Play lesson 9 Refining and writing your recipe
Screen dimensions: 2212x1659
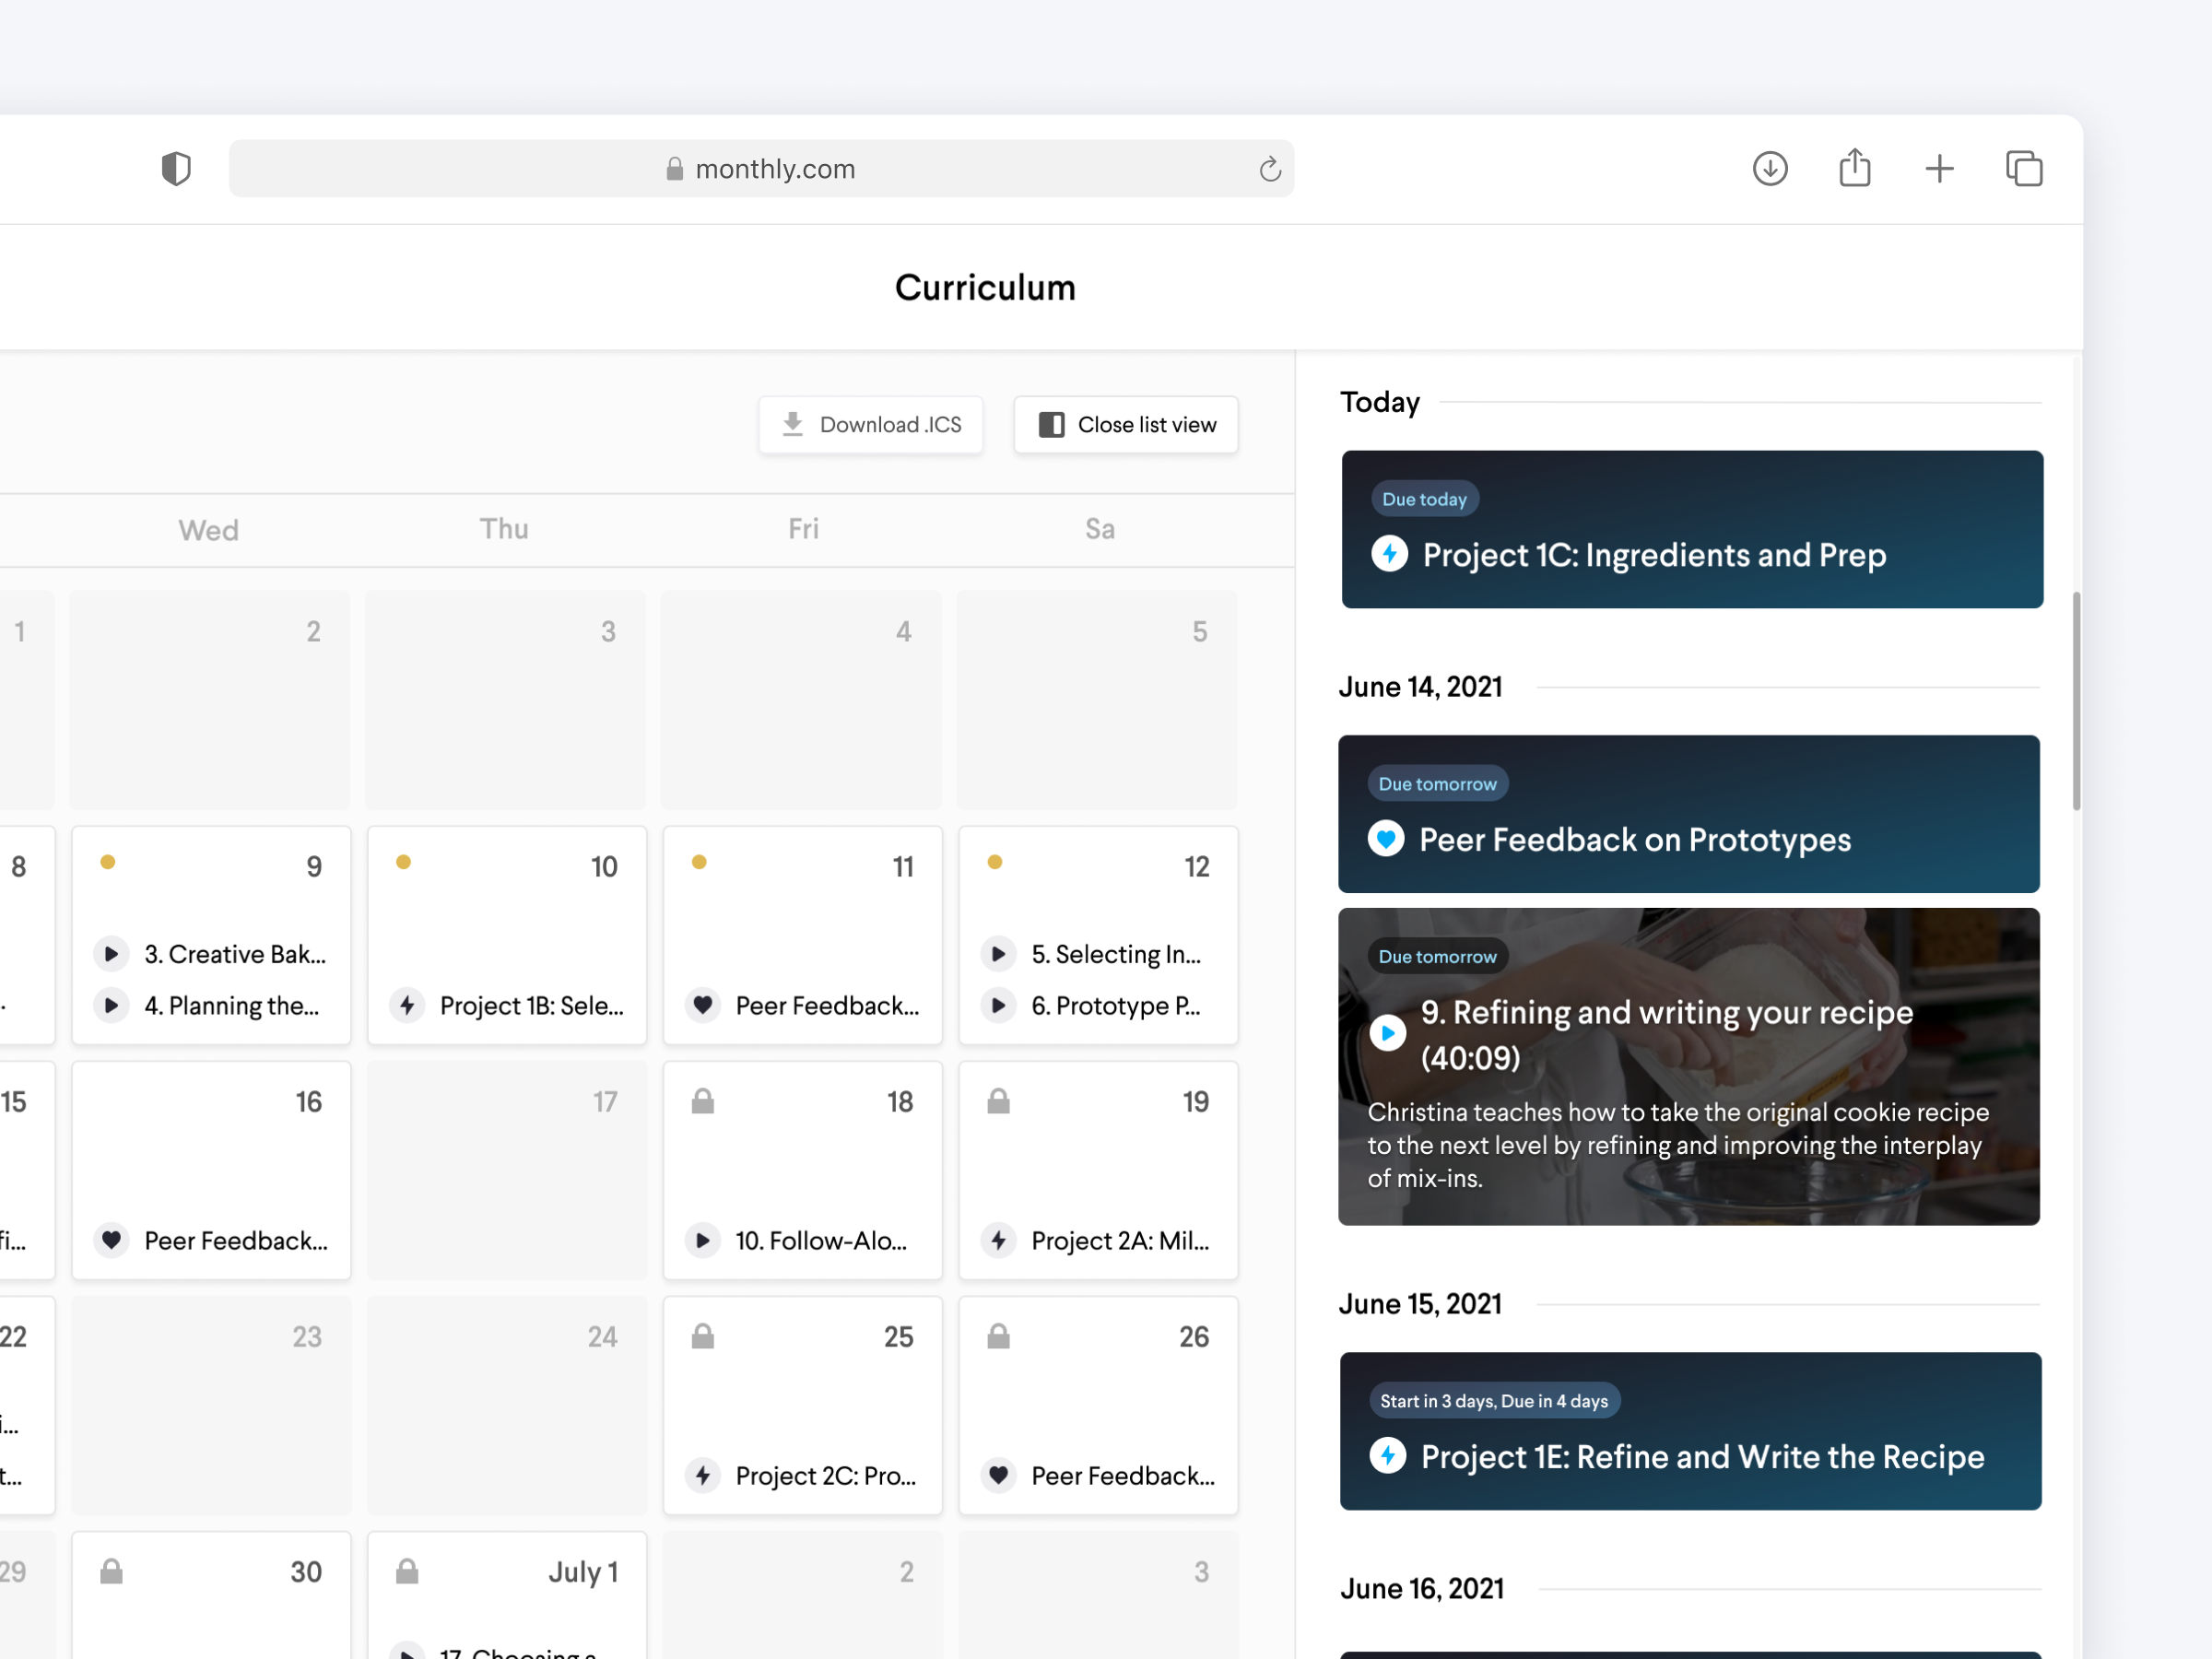(1387, 1033)
